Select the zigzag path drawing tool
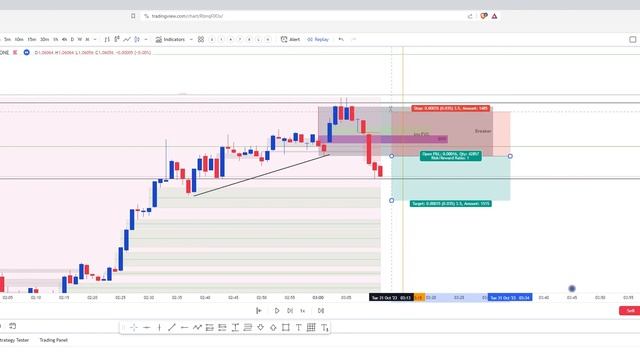 click(197, 327)
